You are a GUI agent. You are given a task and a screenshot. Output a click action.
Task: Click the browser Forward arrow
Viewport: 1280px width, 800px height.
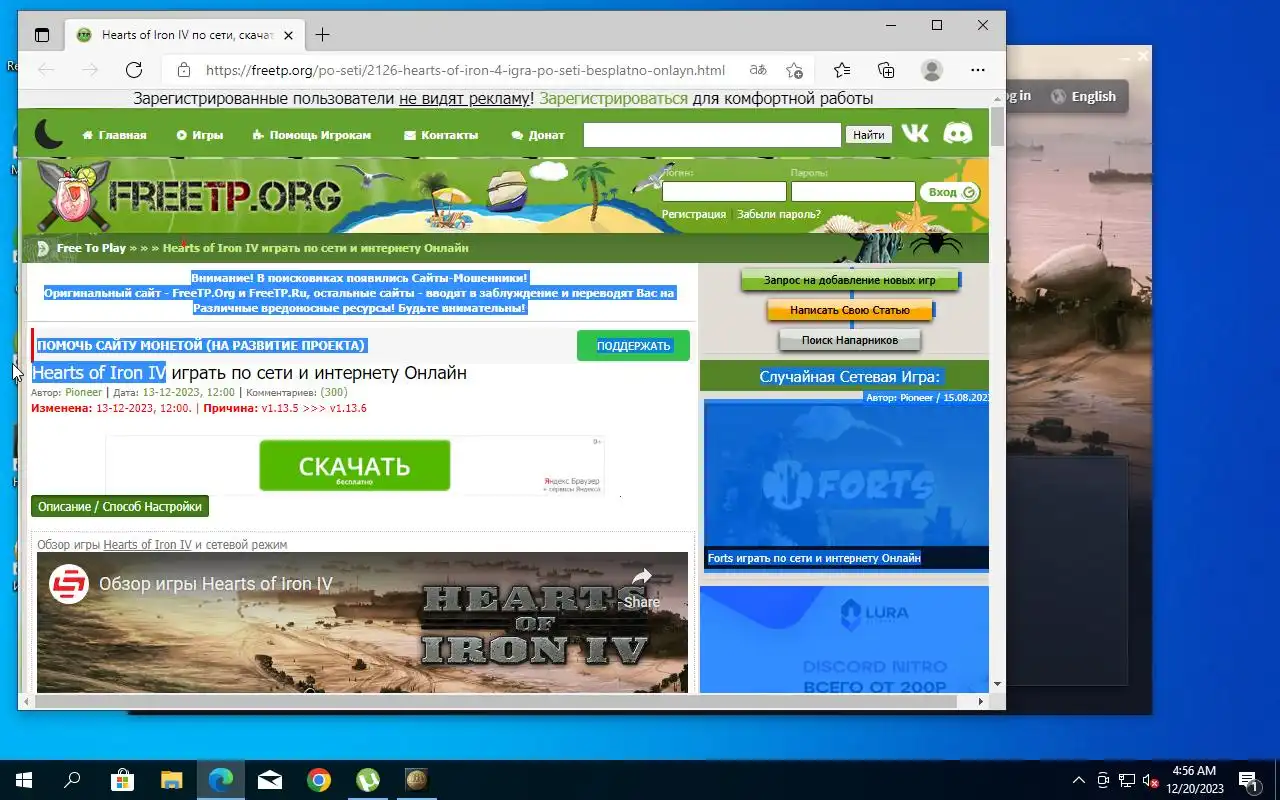pyautogui.click(x=90, y=70)
